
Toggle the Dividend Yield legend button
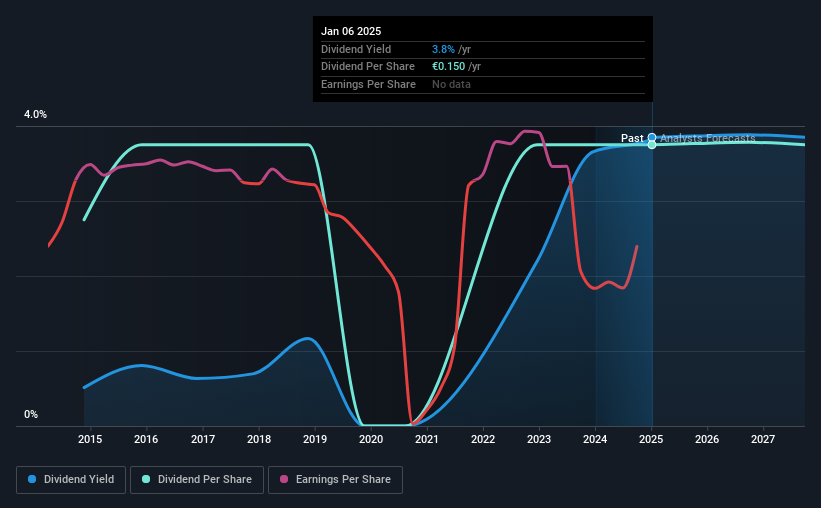coord(71,480)
